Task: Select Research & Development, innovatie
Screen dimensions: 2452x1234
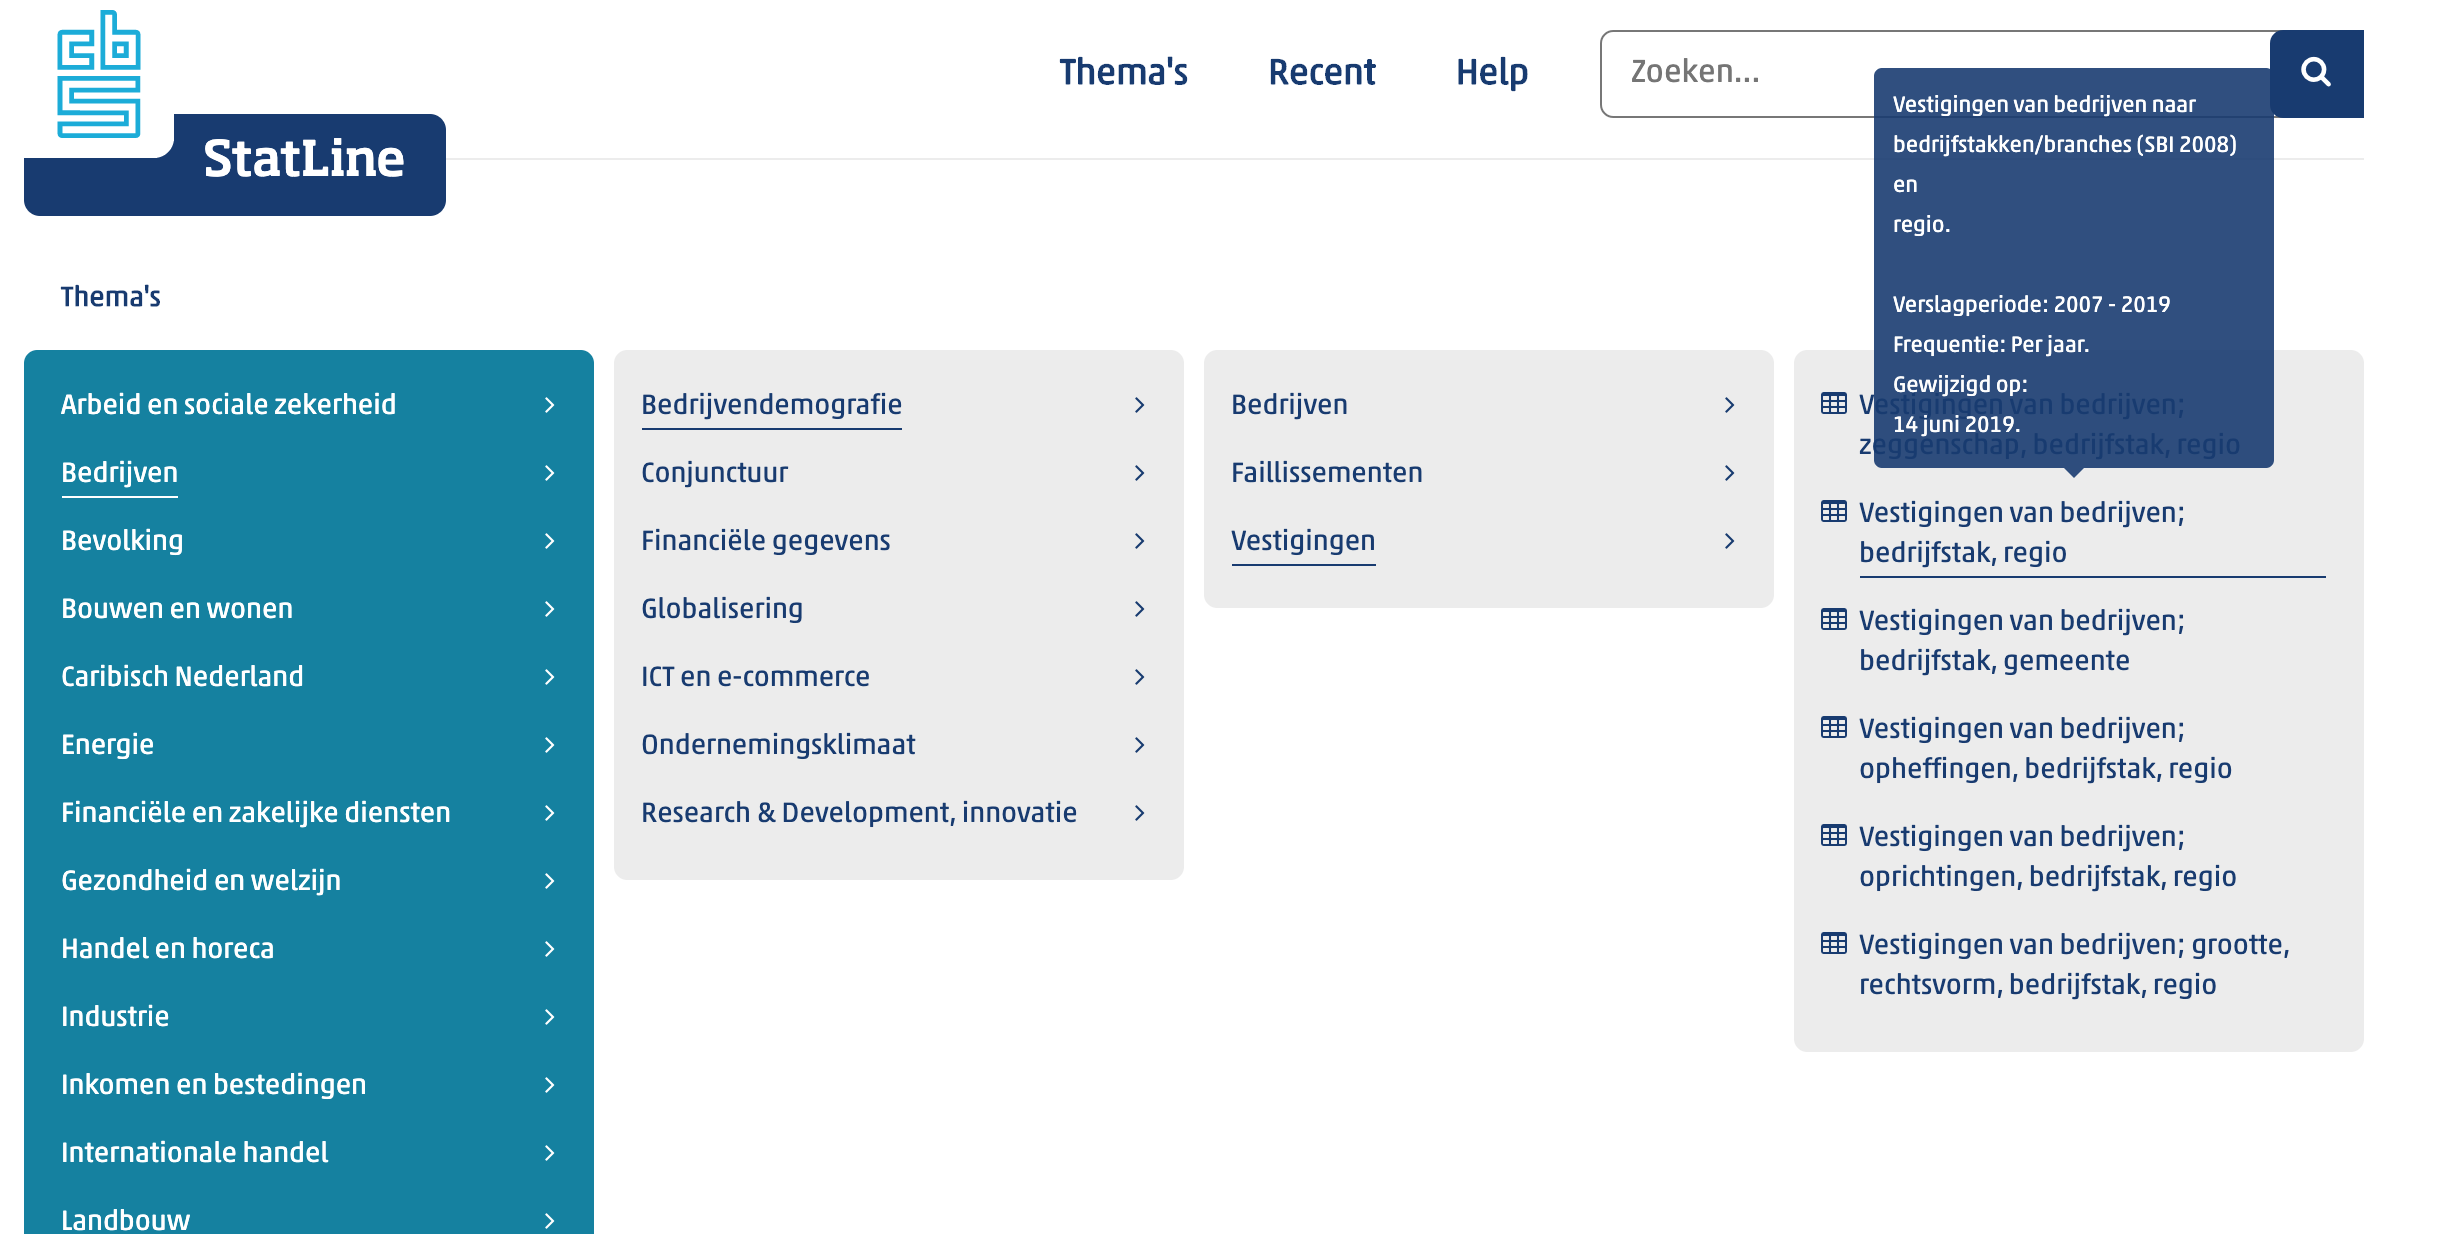Action: click(x=858, y=813)
